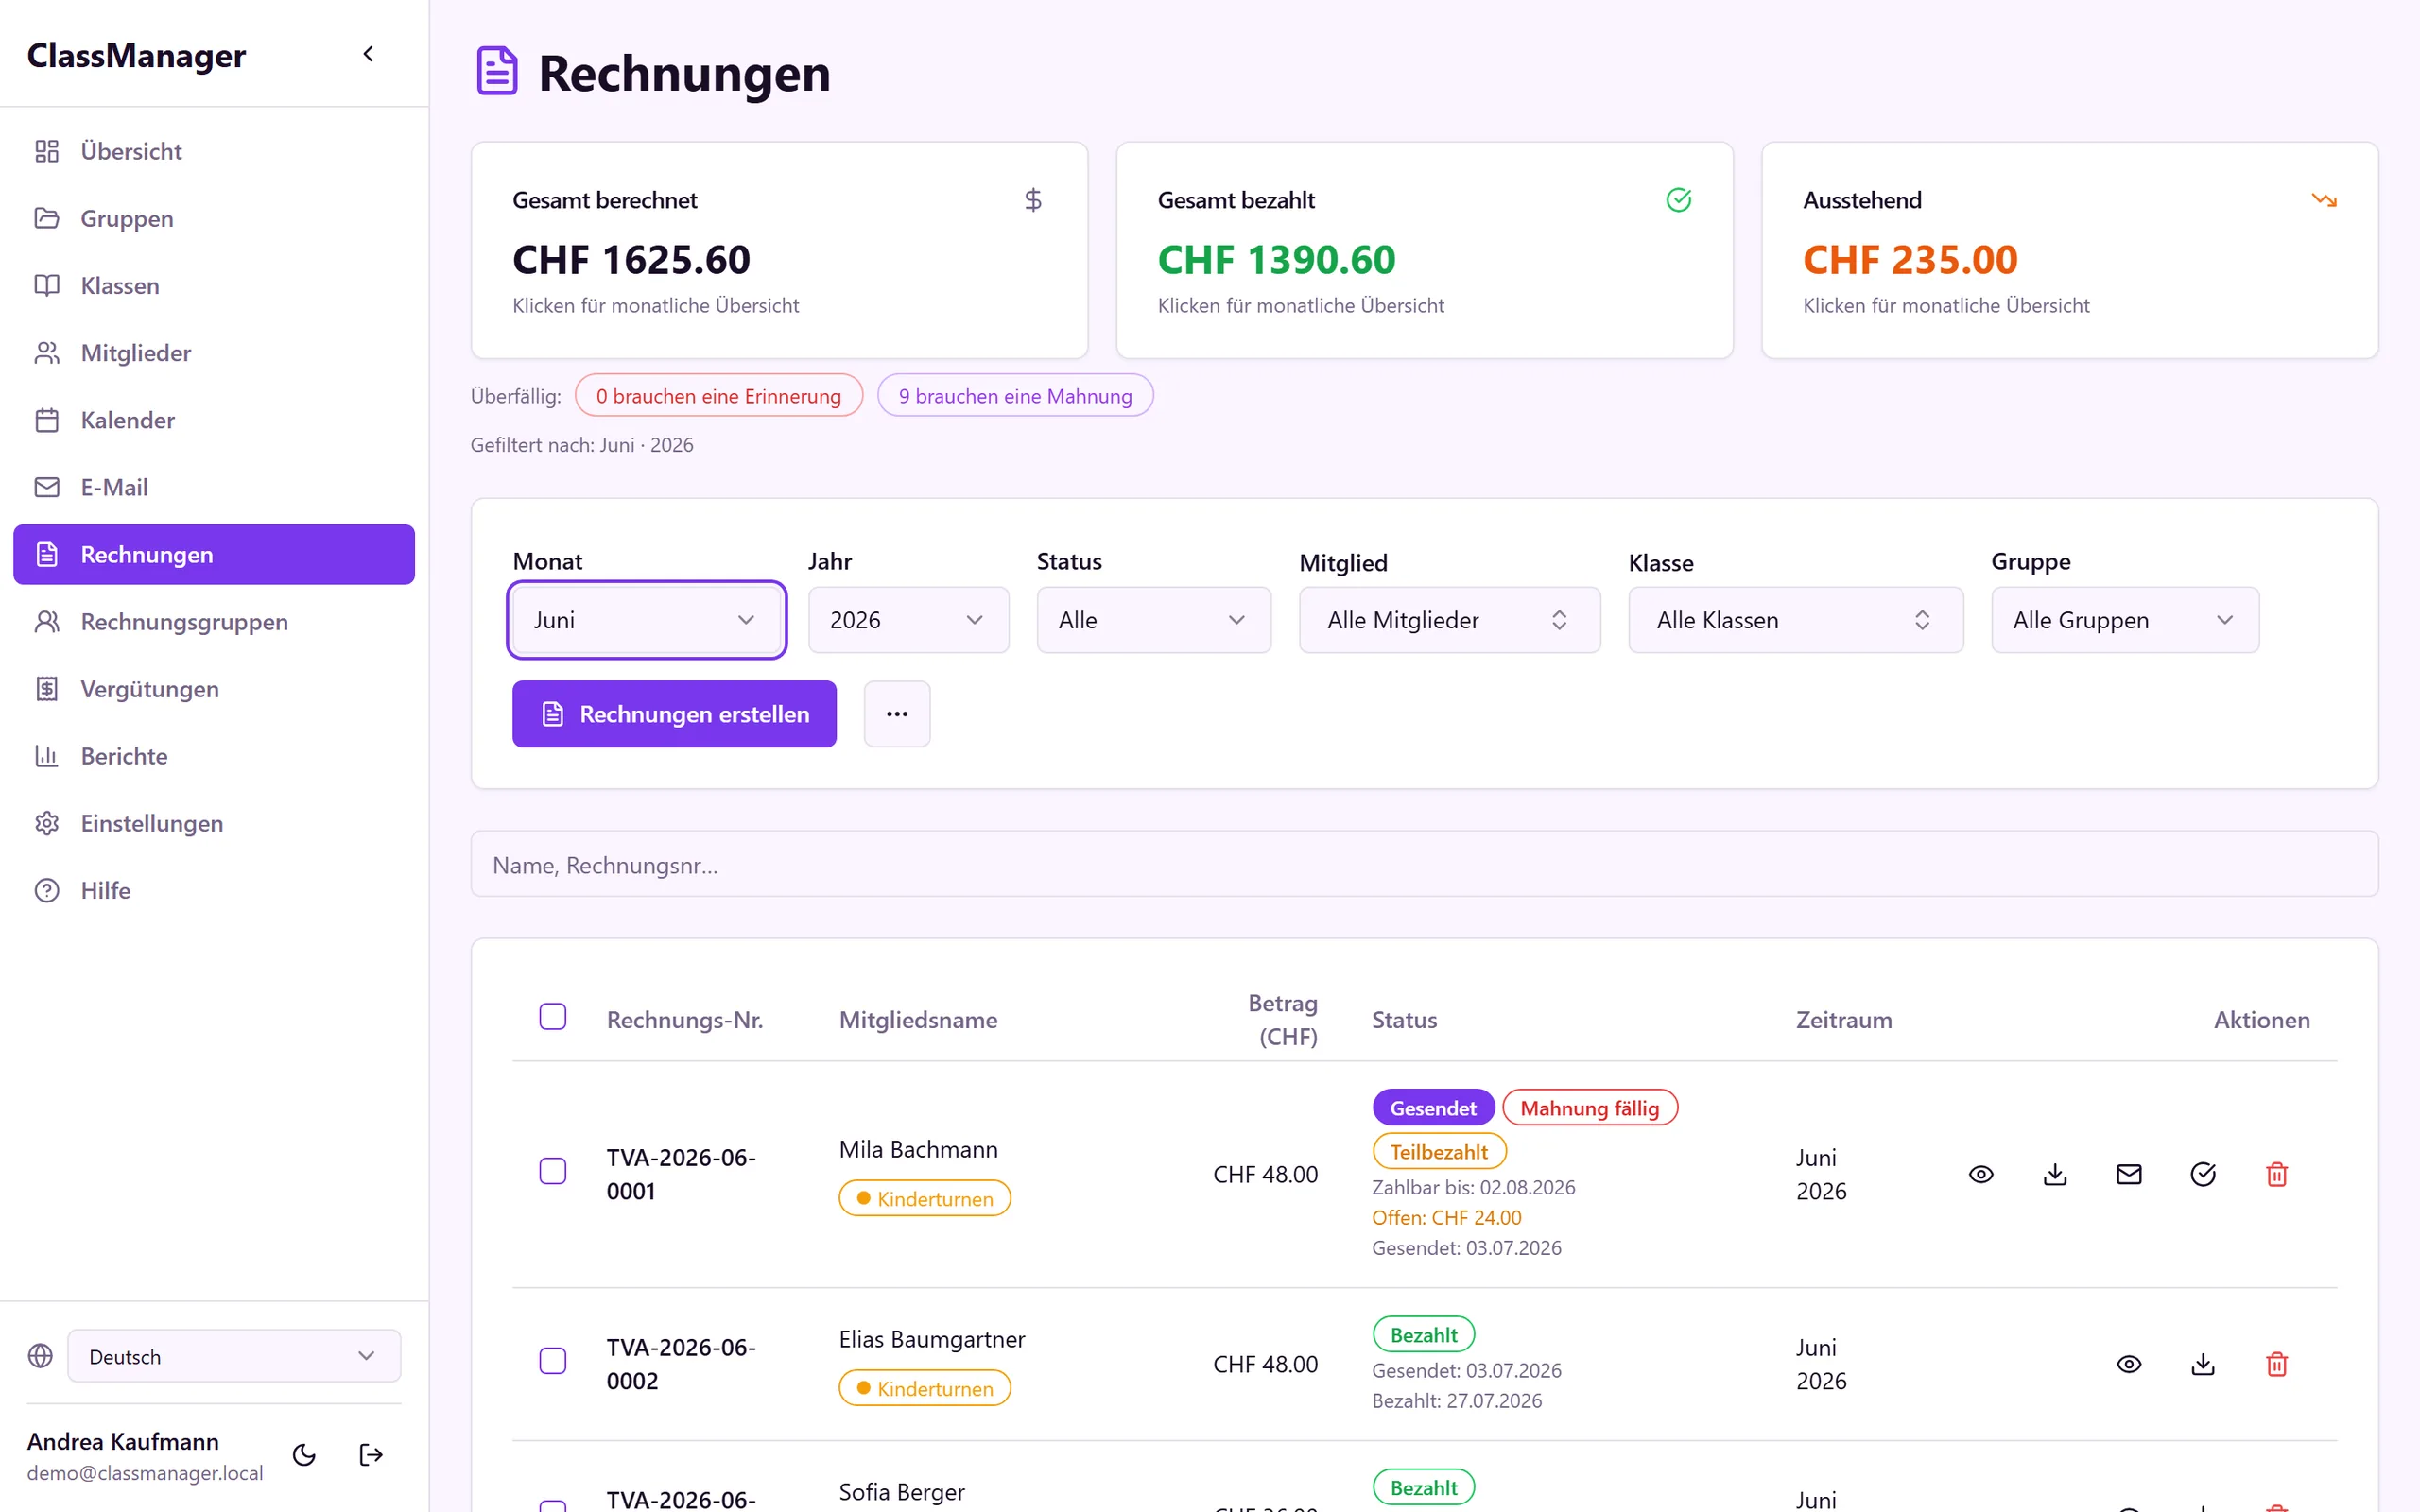Select Rechnungen in the sidebar
This screenshot has height=1512, width=2420.
click(214, 554)
